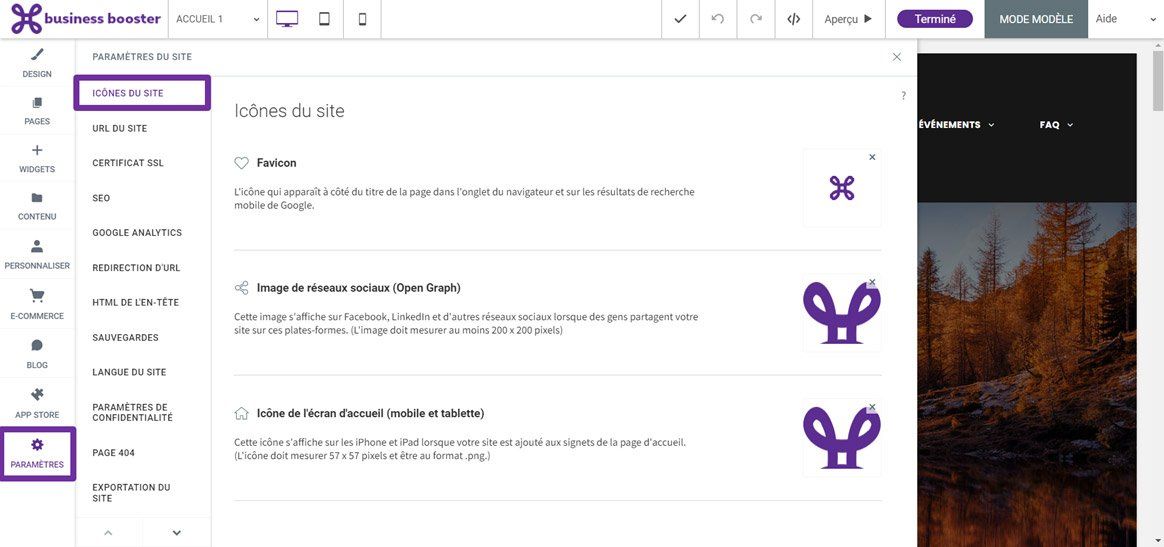
Task: Open the Widgets plus icon
Action: (37, 150)
